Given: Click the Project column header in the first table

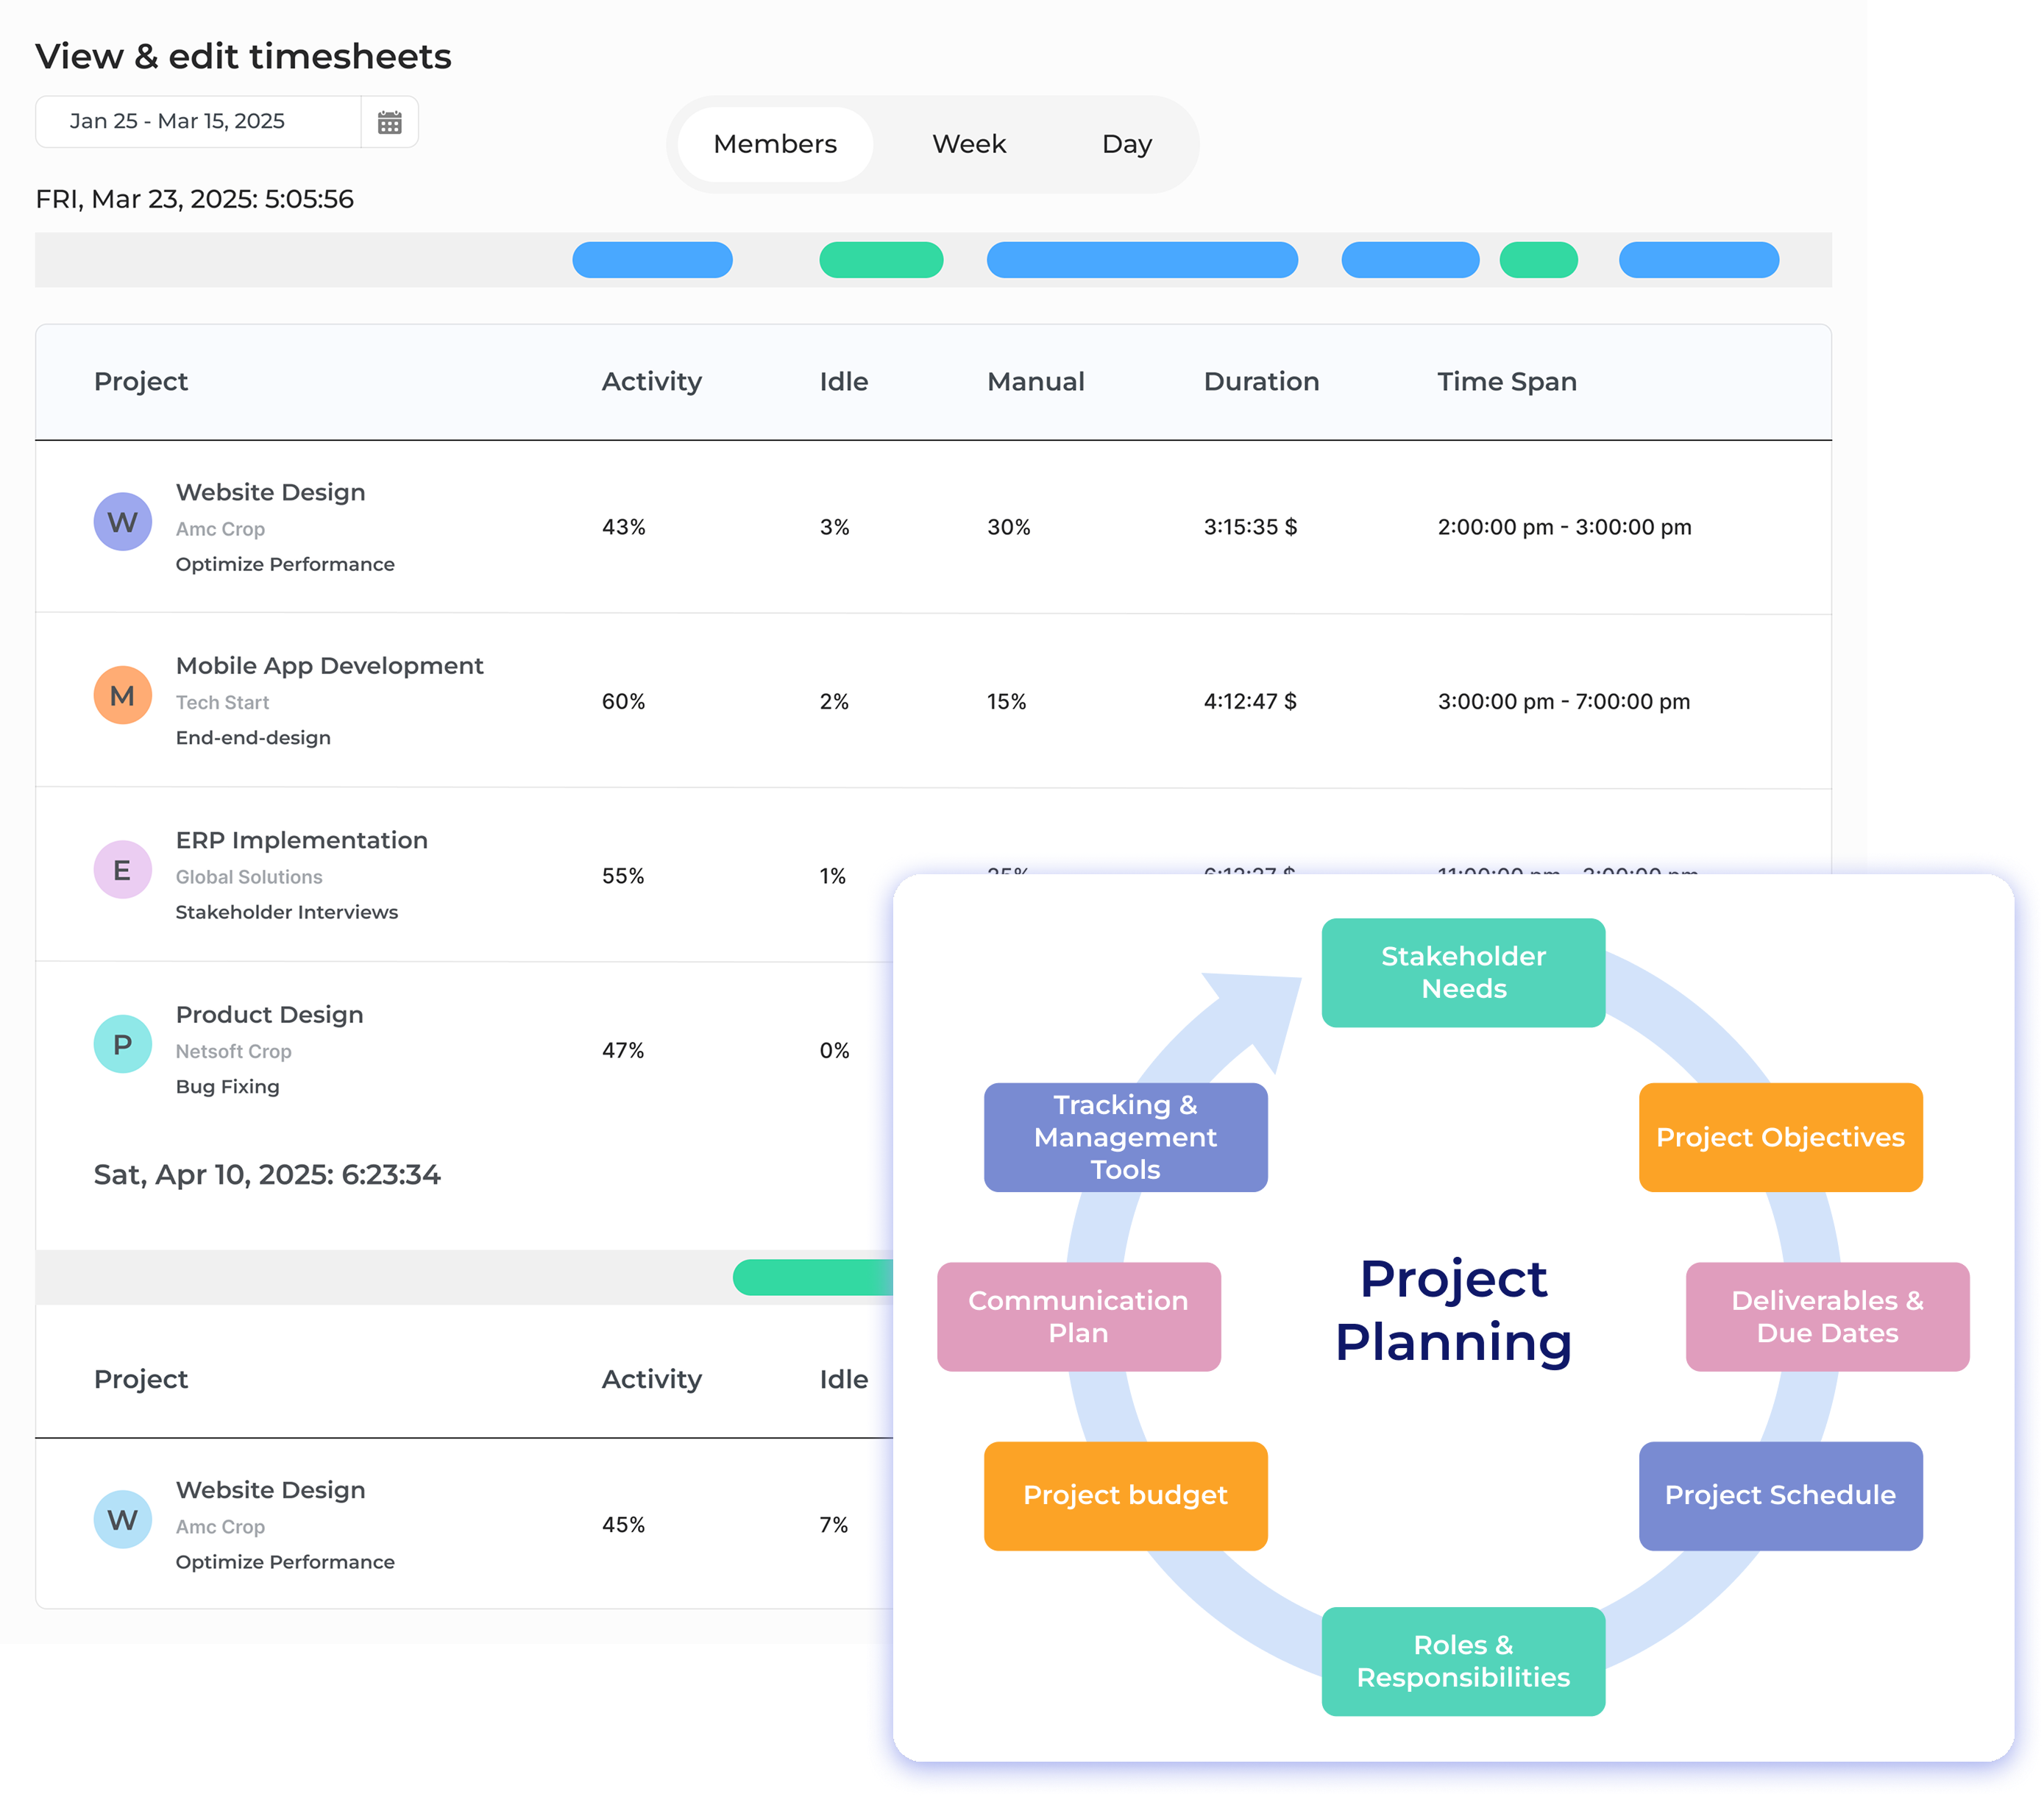Looking at the screenshot, I should pos(141,382).
